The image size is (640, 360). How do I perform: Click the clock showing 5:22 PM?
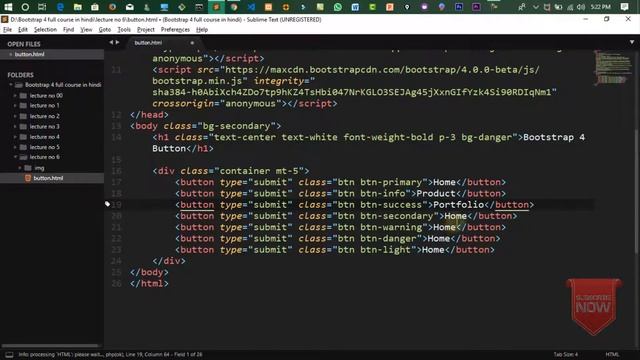(601, 7)
